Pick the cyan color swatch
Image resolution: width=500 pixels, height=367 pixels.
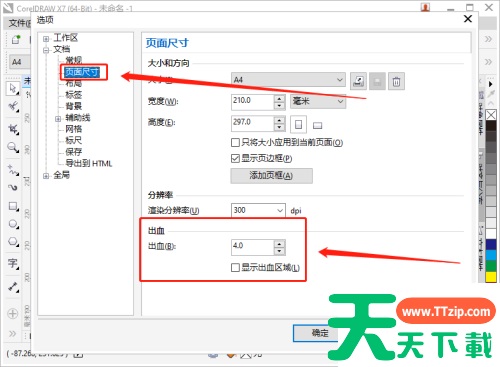pos(491,255)
